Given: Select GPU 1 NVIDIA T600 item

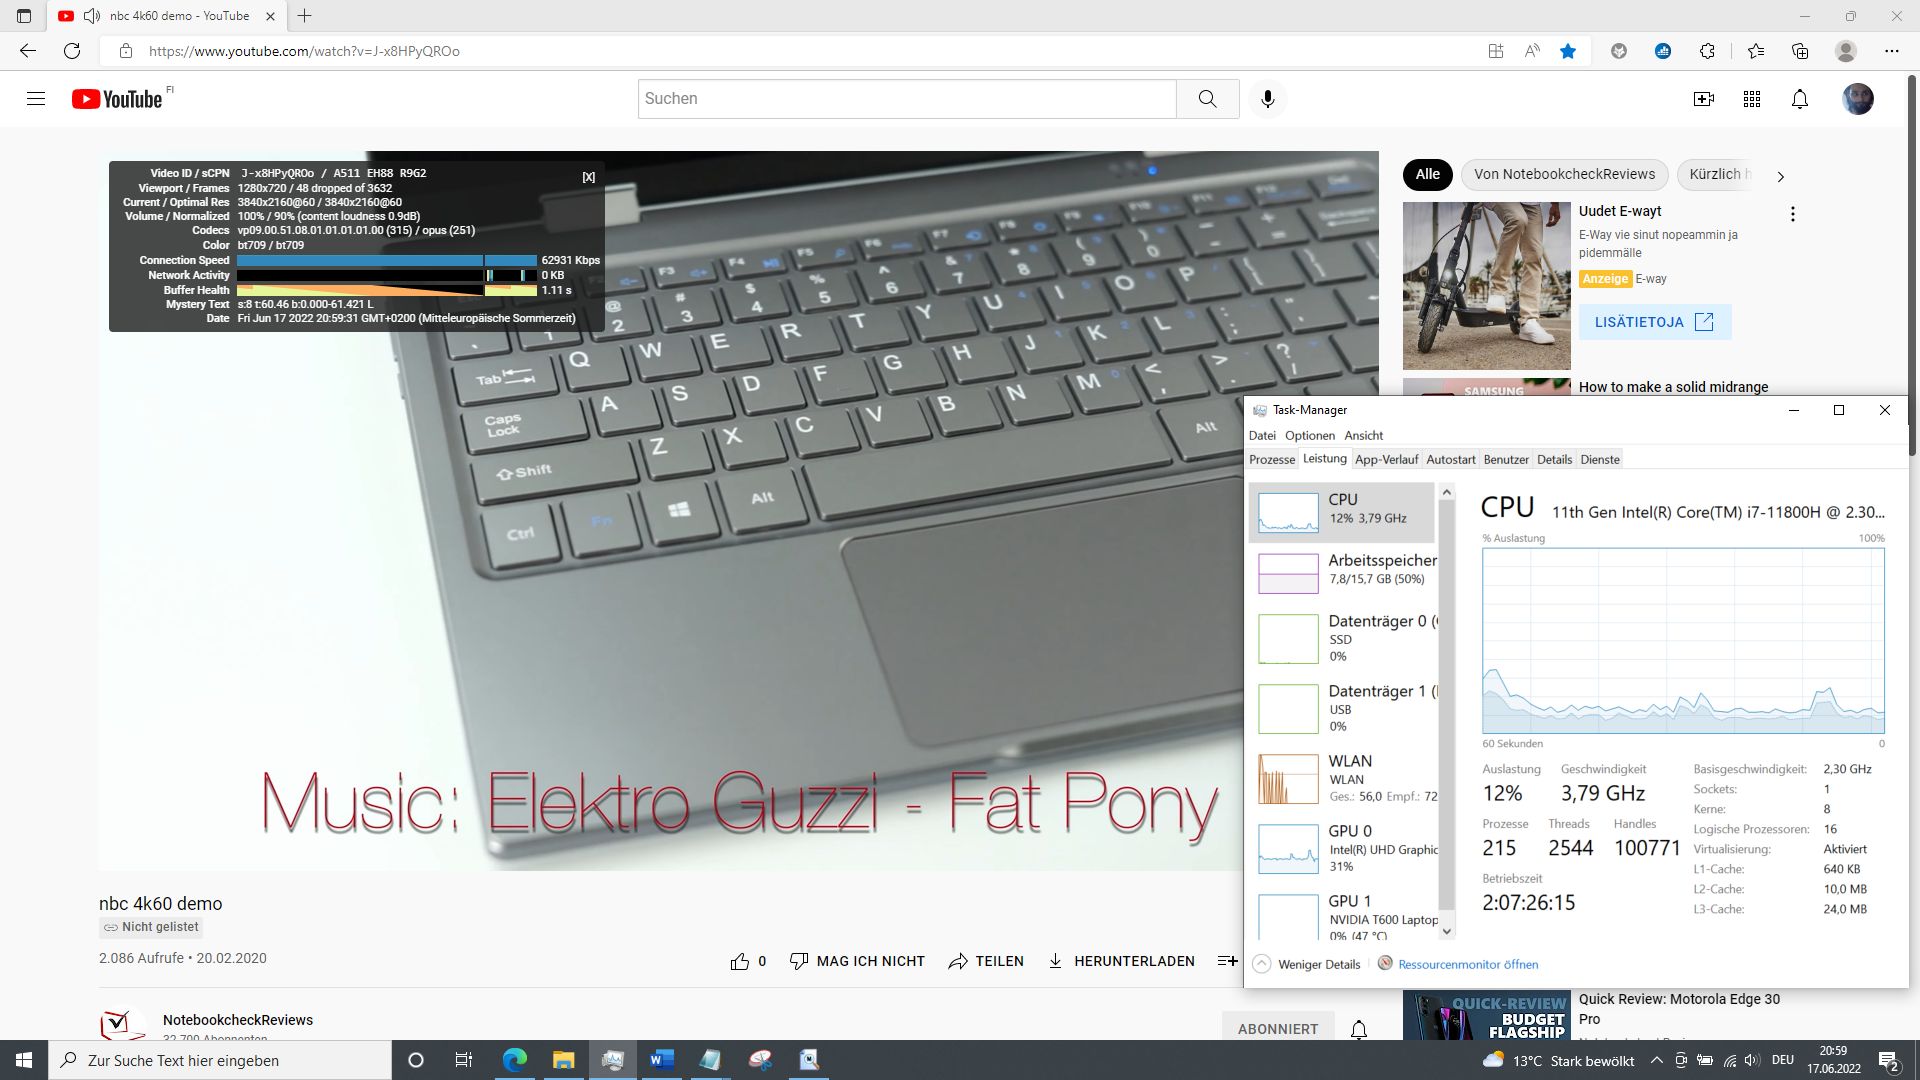Looking at the screenshot, I should pyautogui.click(x=1343, y=915).
